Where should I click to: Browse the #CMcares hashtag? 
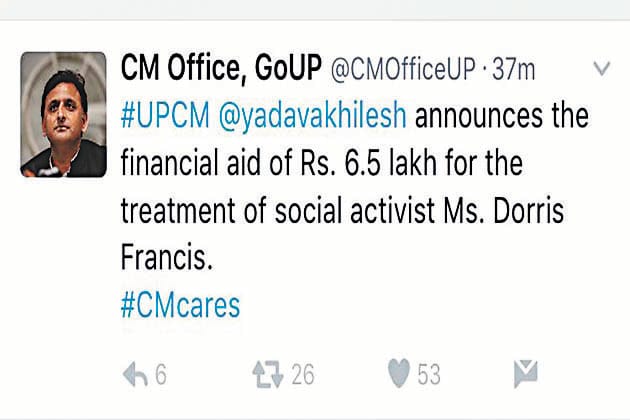[181, 304]
